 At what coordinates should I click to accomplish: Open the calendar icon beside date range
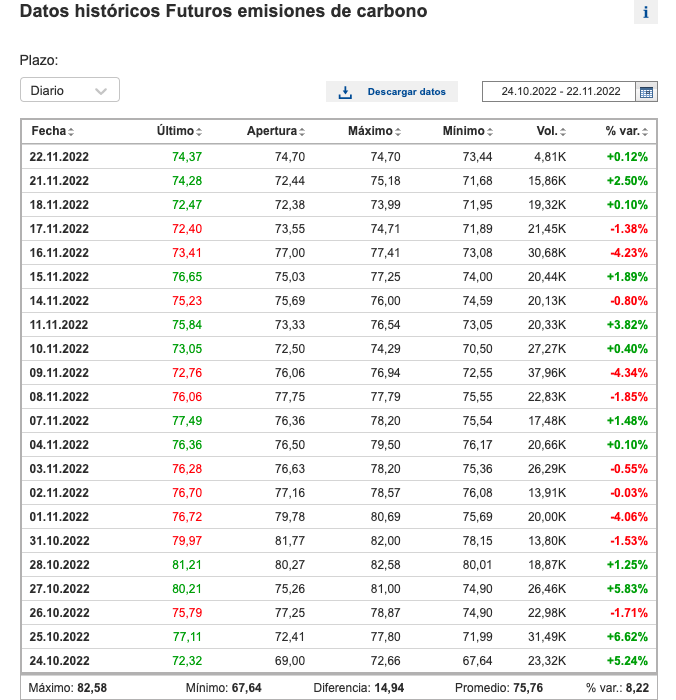pos(646,92)
